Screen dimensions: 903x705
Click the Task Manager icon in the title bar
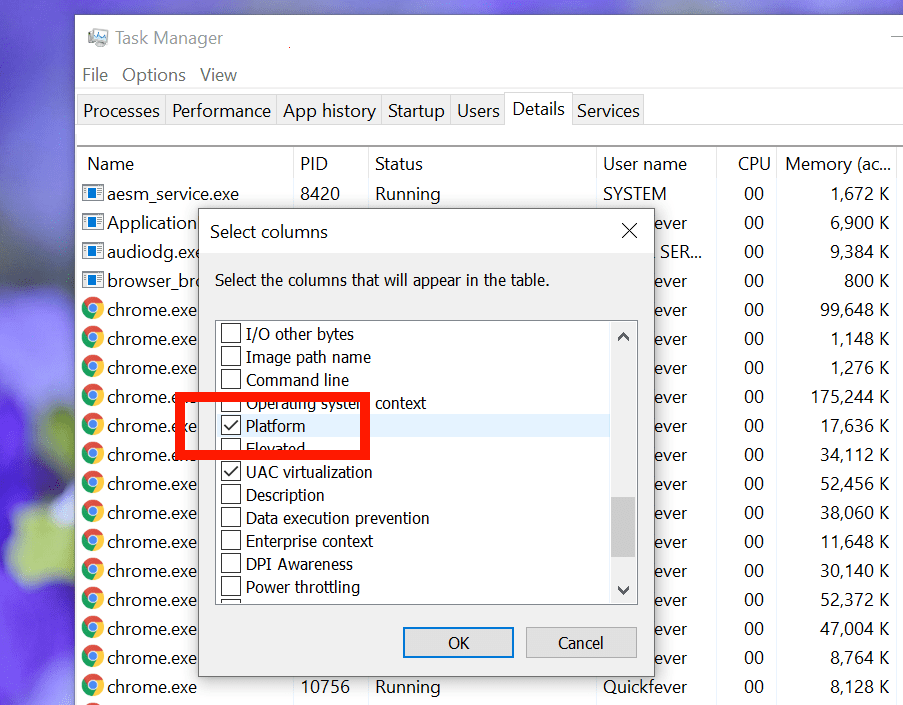coord(98,37)
